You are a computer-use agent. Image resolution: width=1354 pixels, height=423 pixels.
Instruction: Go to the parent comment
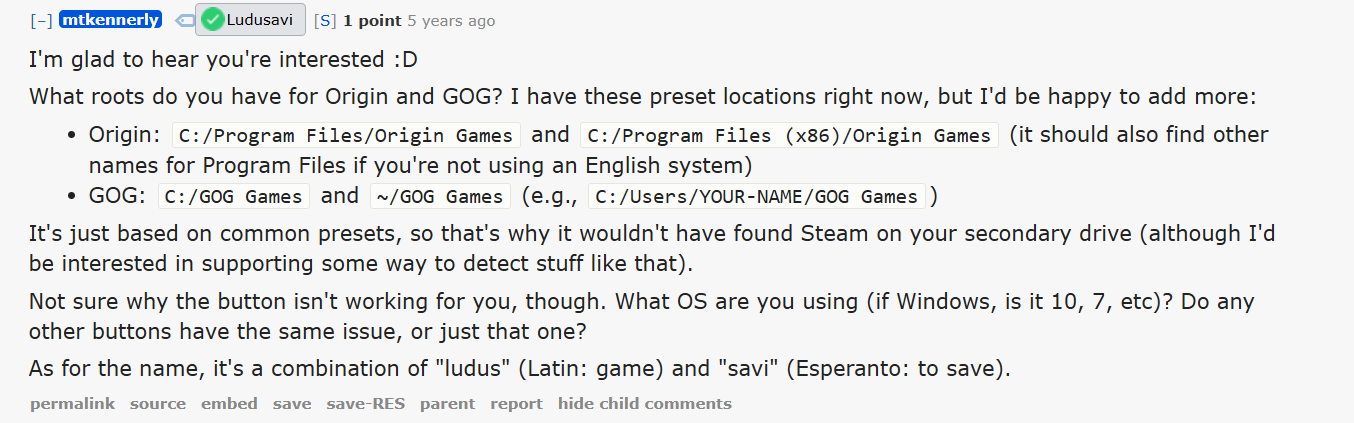coord(447,404)
